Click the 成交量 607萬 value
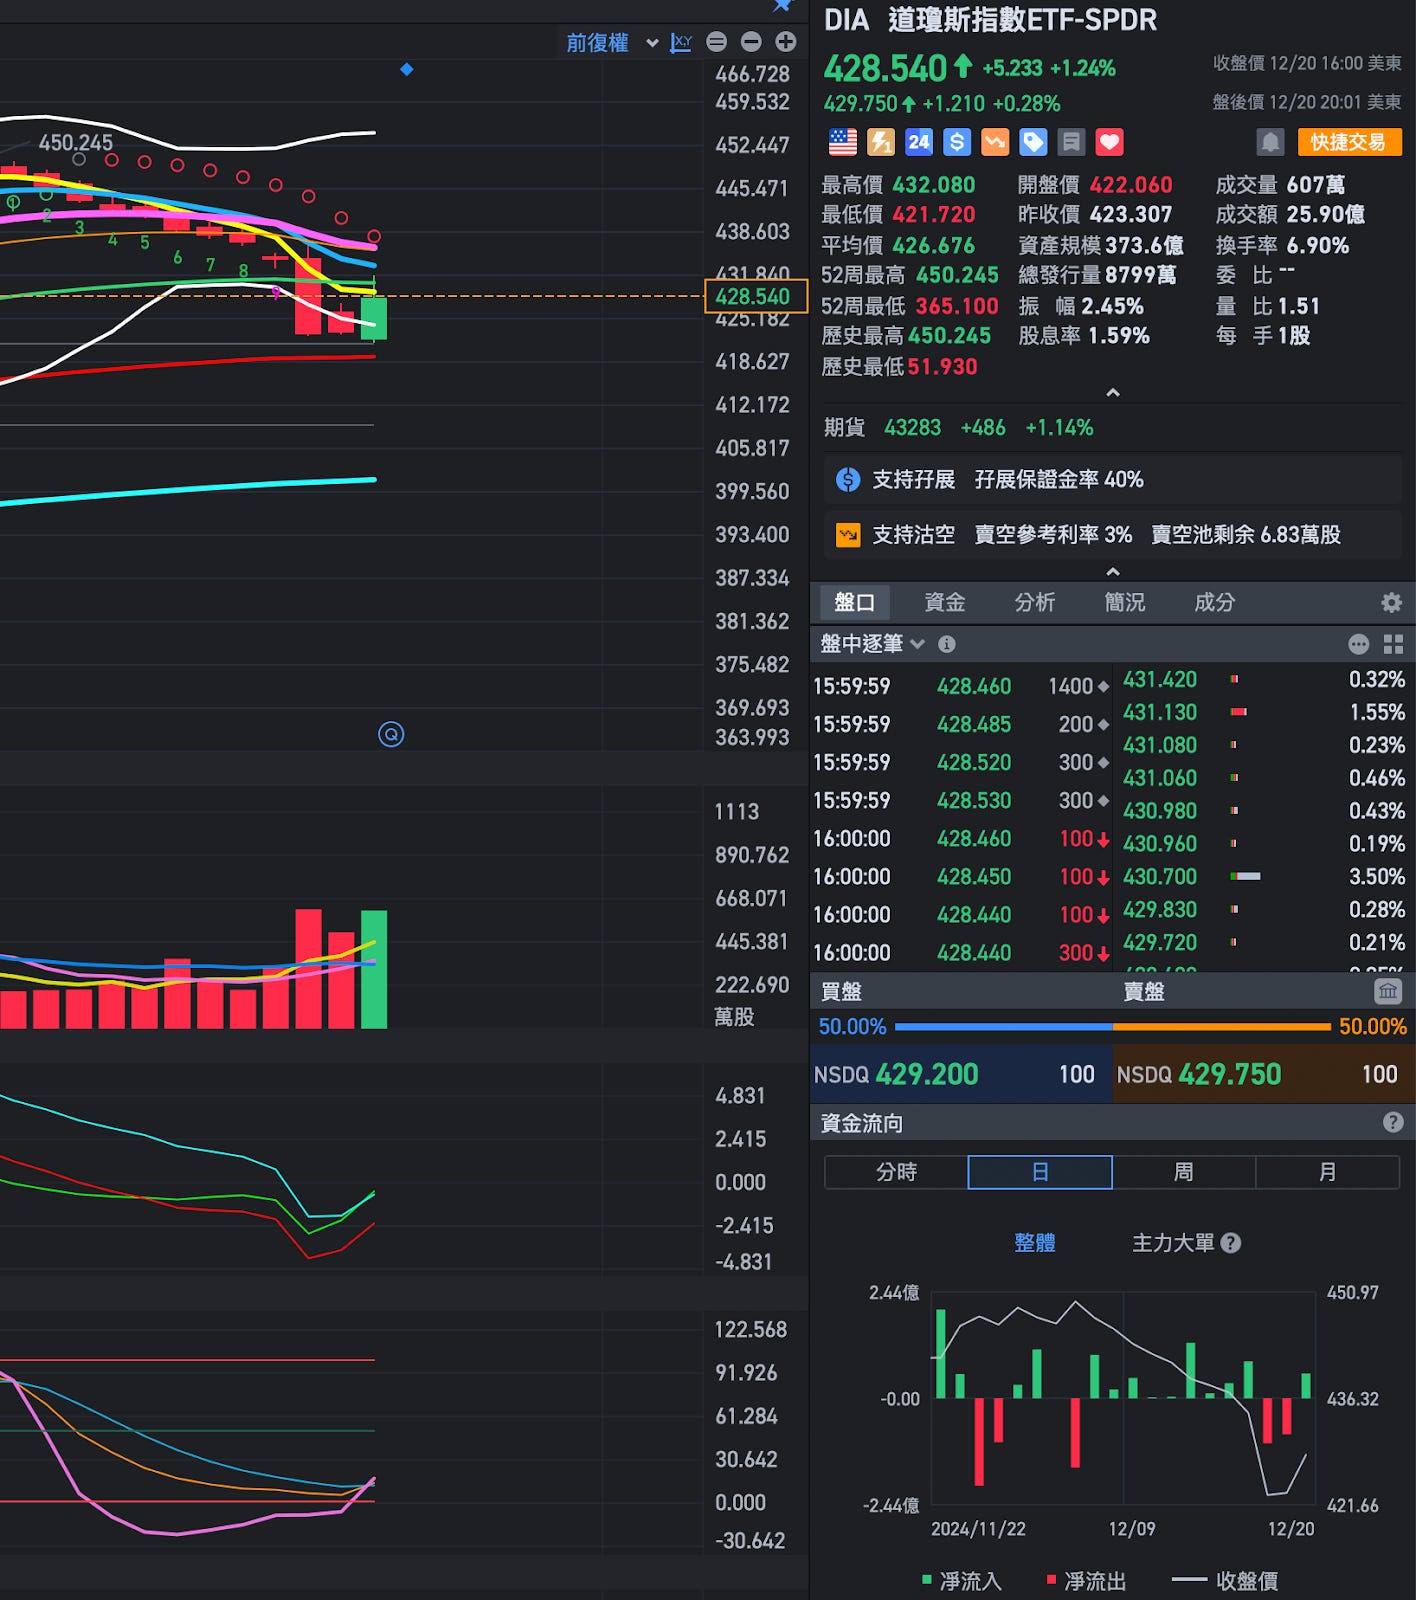Viewport: 1416px width, 1600px height. 1315,185
